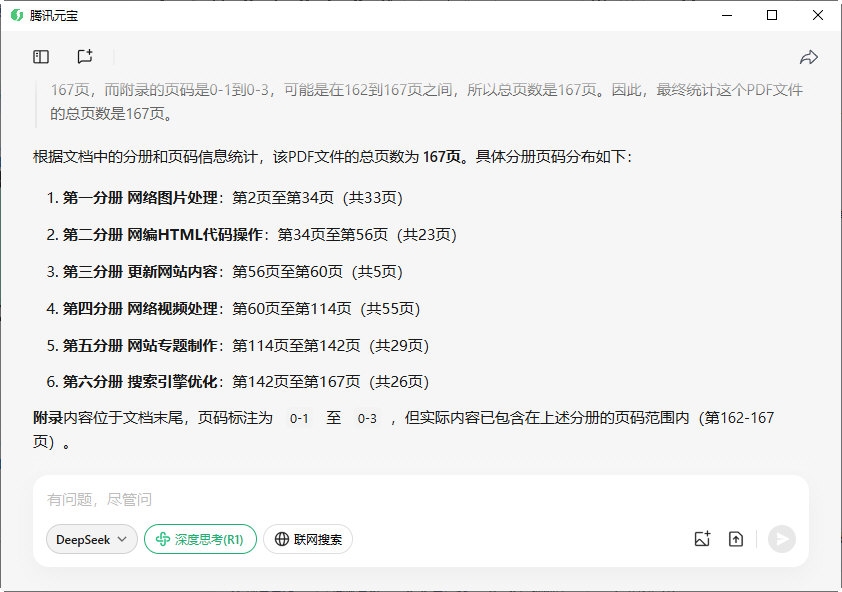The height and width of the screenshot is (592, 842).
Task: Click the share arrow icon
Action: pos(809,57)
